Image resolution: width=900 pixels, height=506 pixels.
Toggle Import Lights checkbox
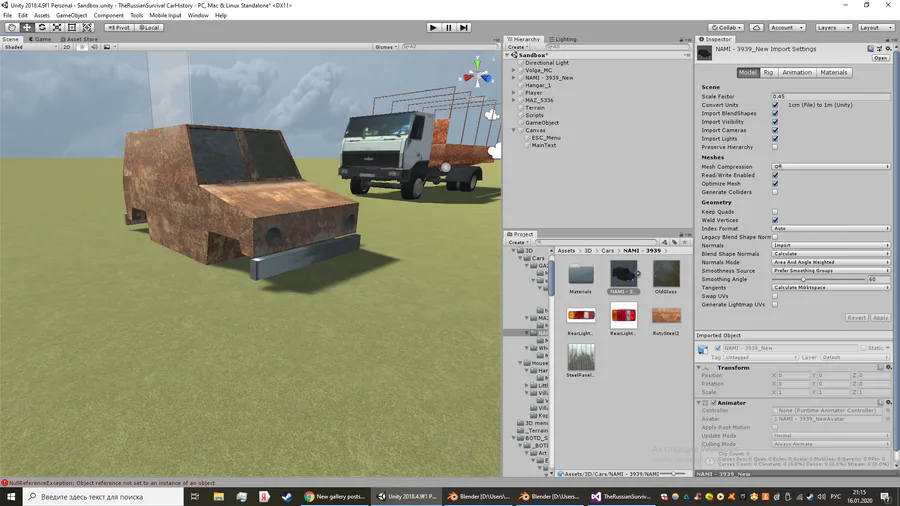[x=775, y=139]
